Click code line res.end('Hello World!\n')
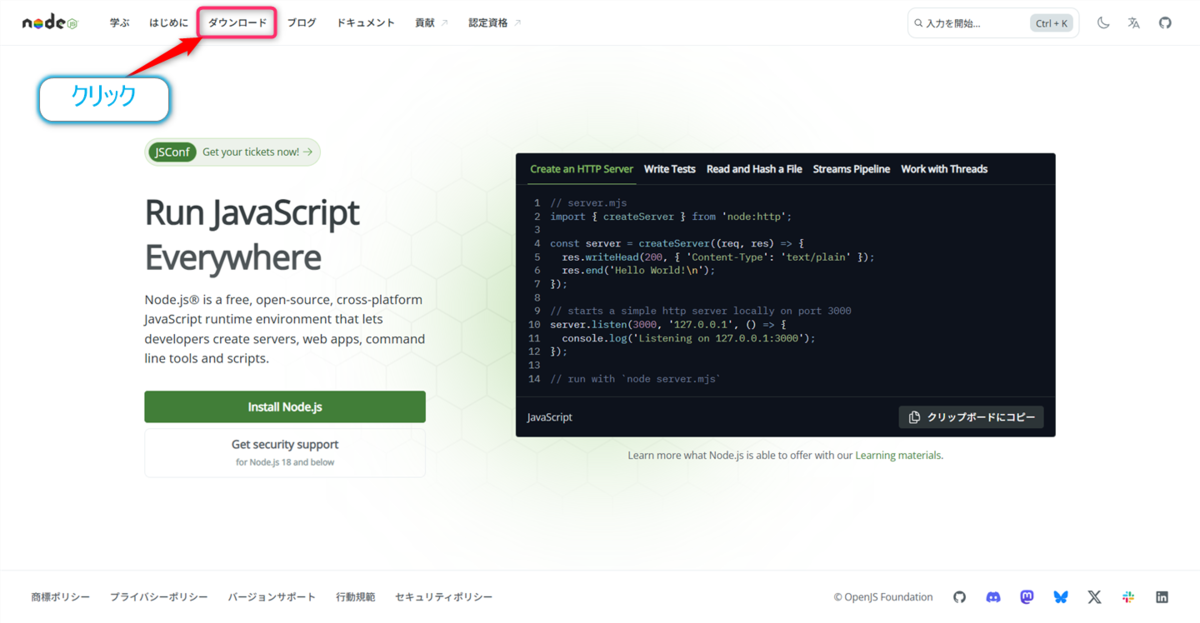Screen dimensions: 1200x623 (x=638, y=270)
